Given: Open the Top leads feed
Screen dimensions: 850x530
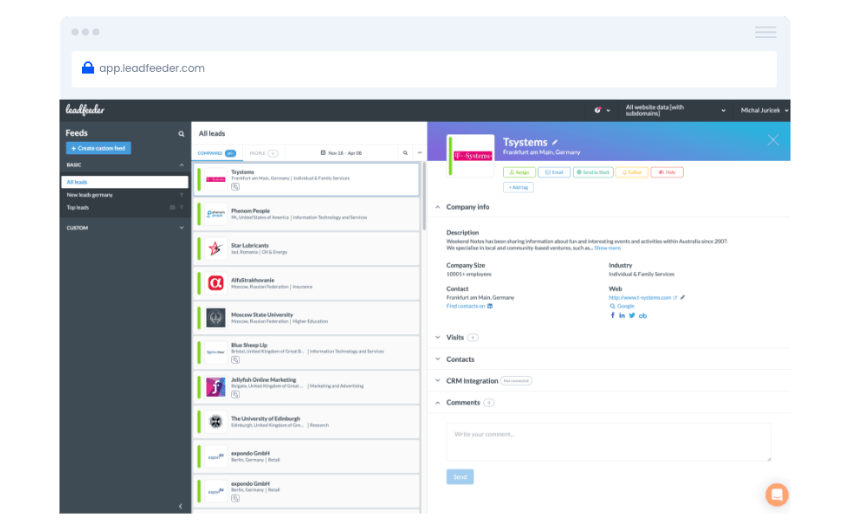Looking at the screenshot, I should tap(78, 208).
